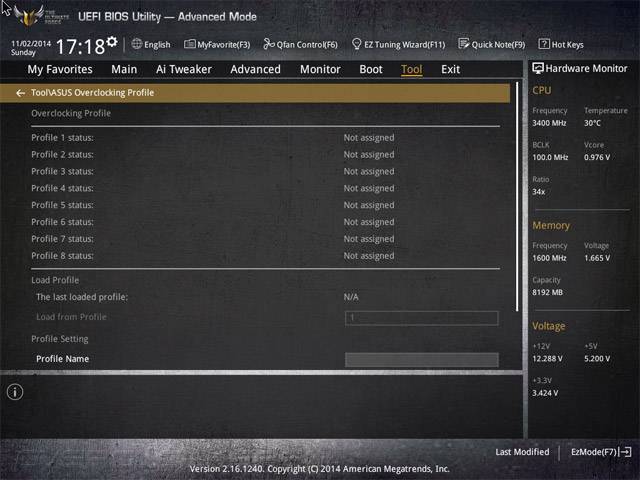Open the Boot tab

(x=371, y=69)
